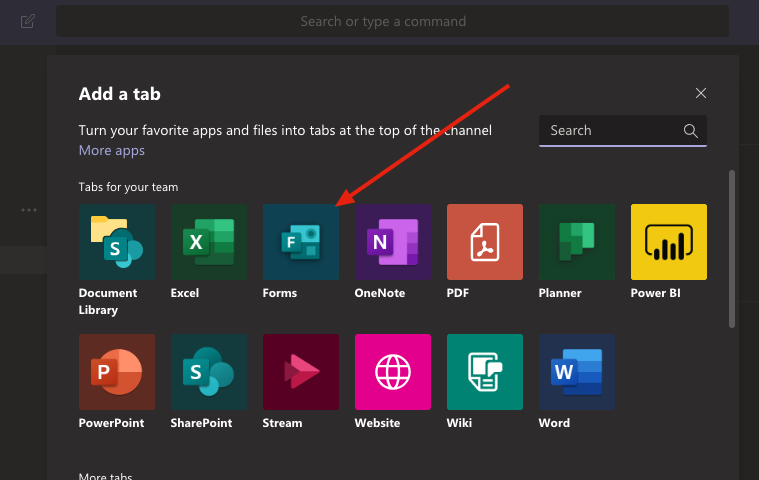Click the Add a tab title

pos(120,94)
